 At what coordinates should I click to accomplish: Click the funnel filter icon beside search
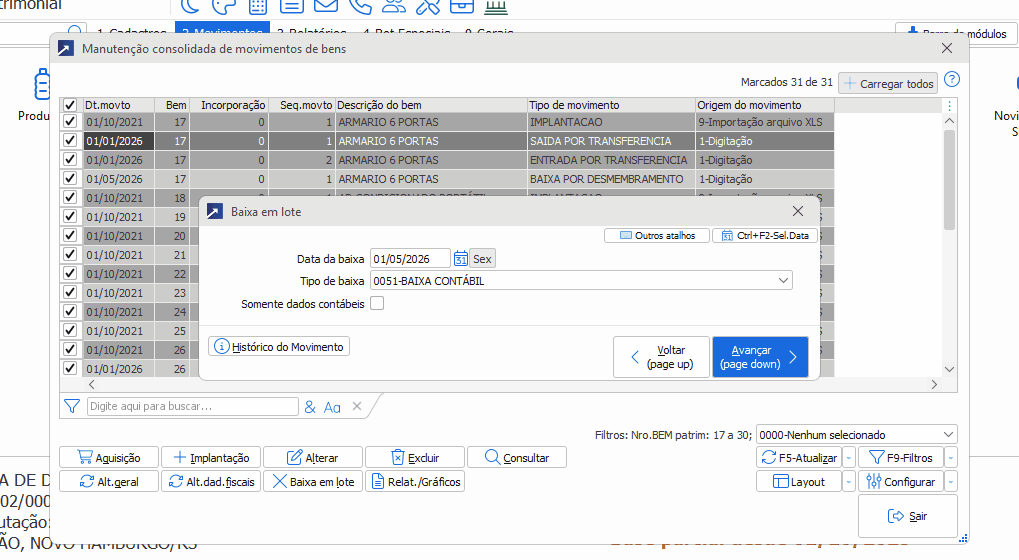point(71,407)
